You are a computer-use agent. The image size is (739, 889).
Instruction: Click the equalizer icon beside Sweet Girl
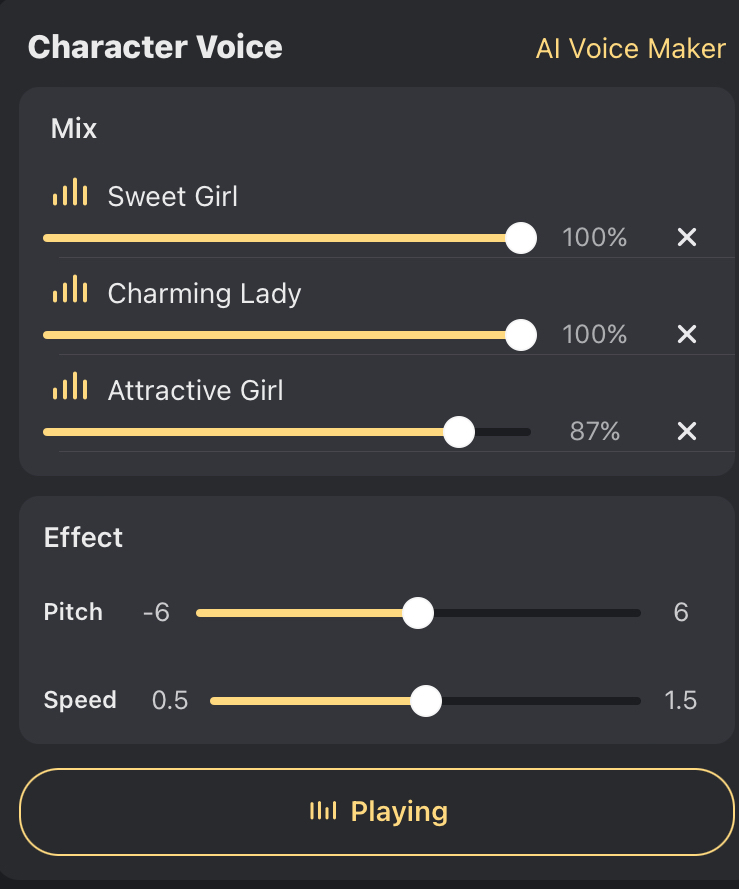pos(70,194)
